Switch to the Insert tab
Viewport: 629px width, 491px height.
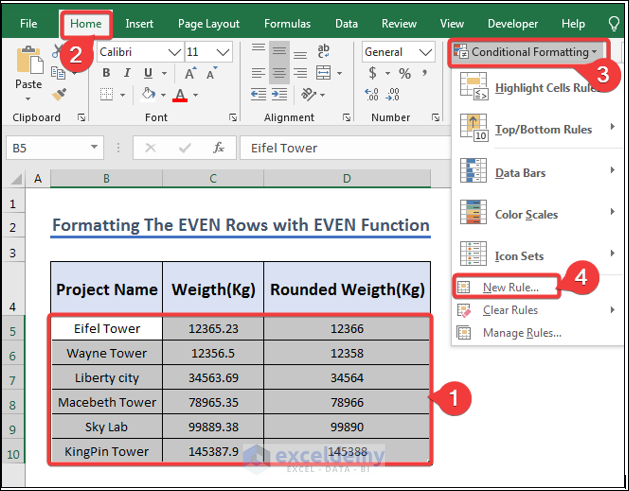click(139, 24)
